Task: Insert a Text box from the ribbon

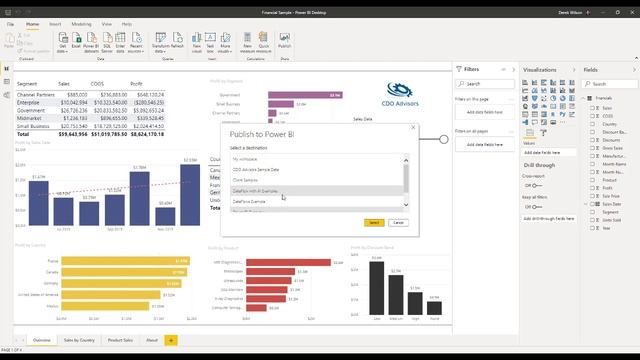Action: 210,38
